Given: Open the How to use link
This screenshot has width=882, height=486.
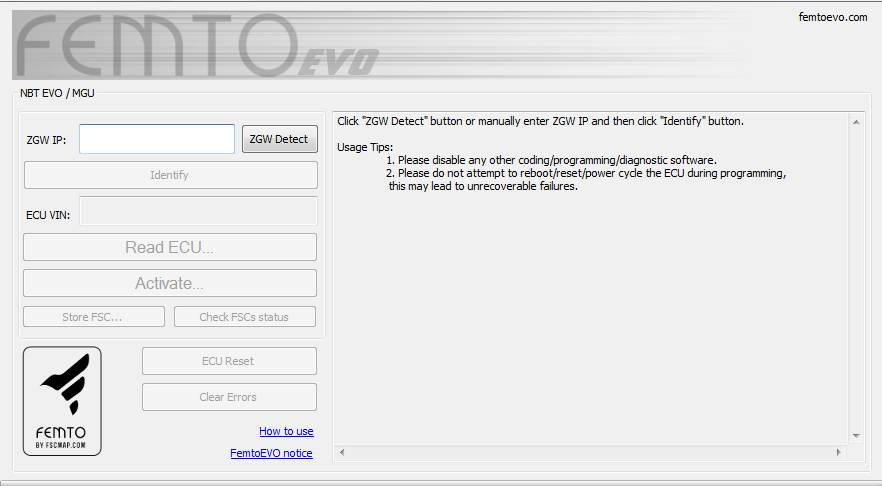Looking at the screenshot, I should pos(286,431).
